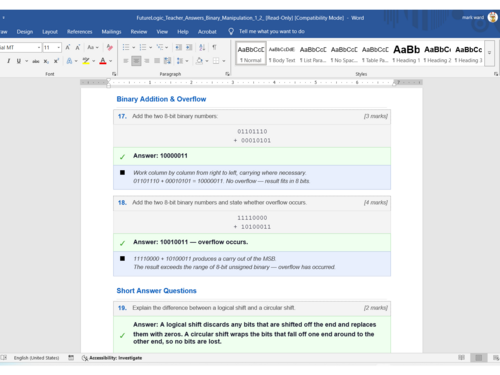Apply the Body Text style
The width and height of the screenshot is (500, 375).
click(282, 53)
